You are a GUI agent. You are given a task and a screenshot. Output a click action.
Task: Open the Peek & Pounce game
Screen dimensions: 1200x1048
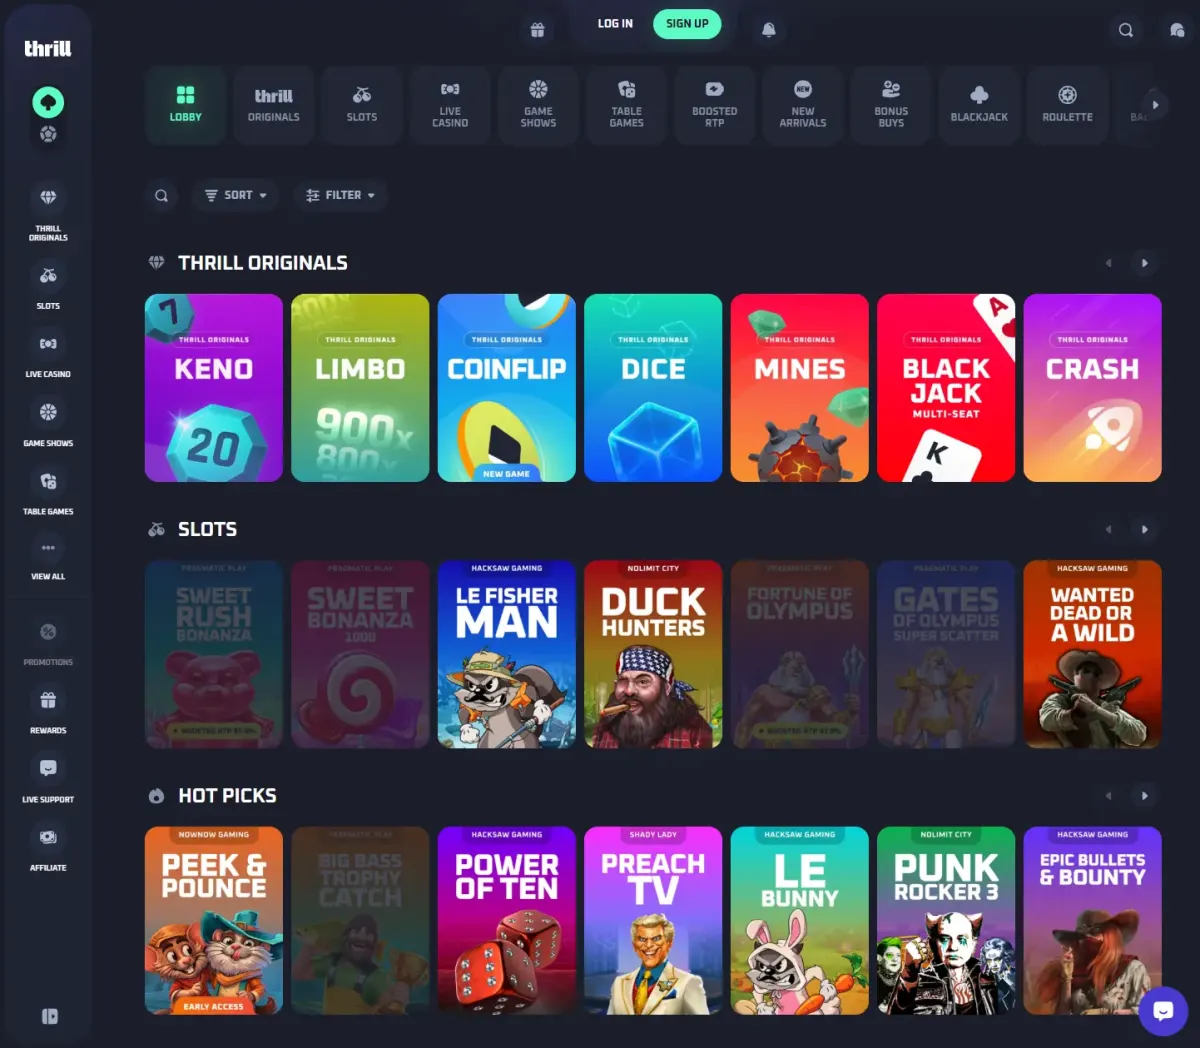click(214, 921)
